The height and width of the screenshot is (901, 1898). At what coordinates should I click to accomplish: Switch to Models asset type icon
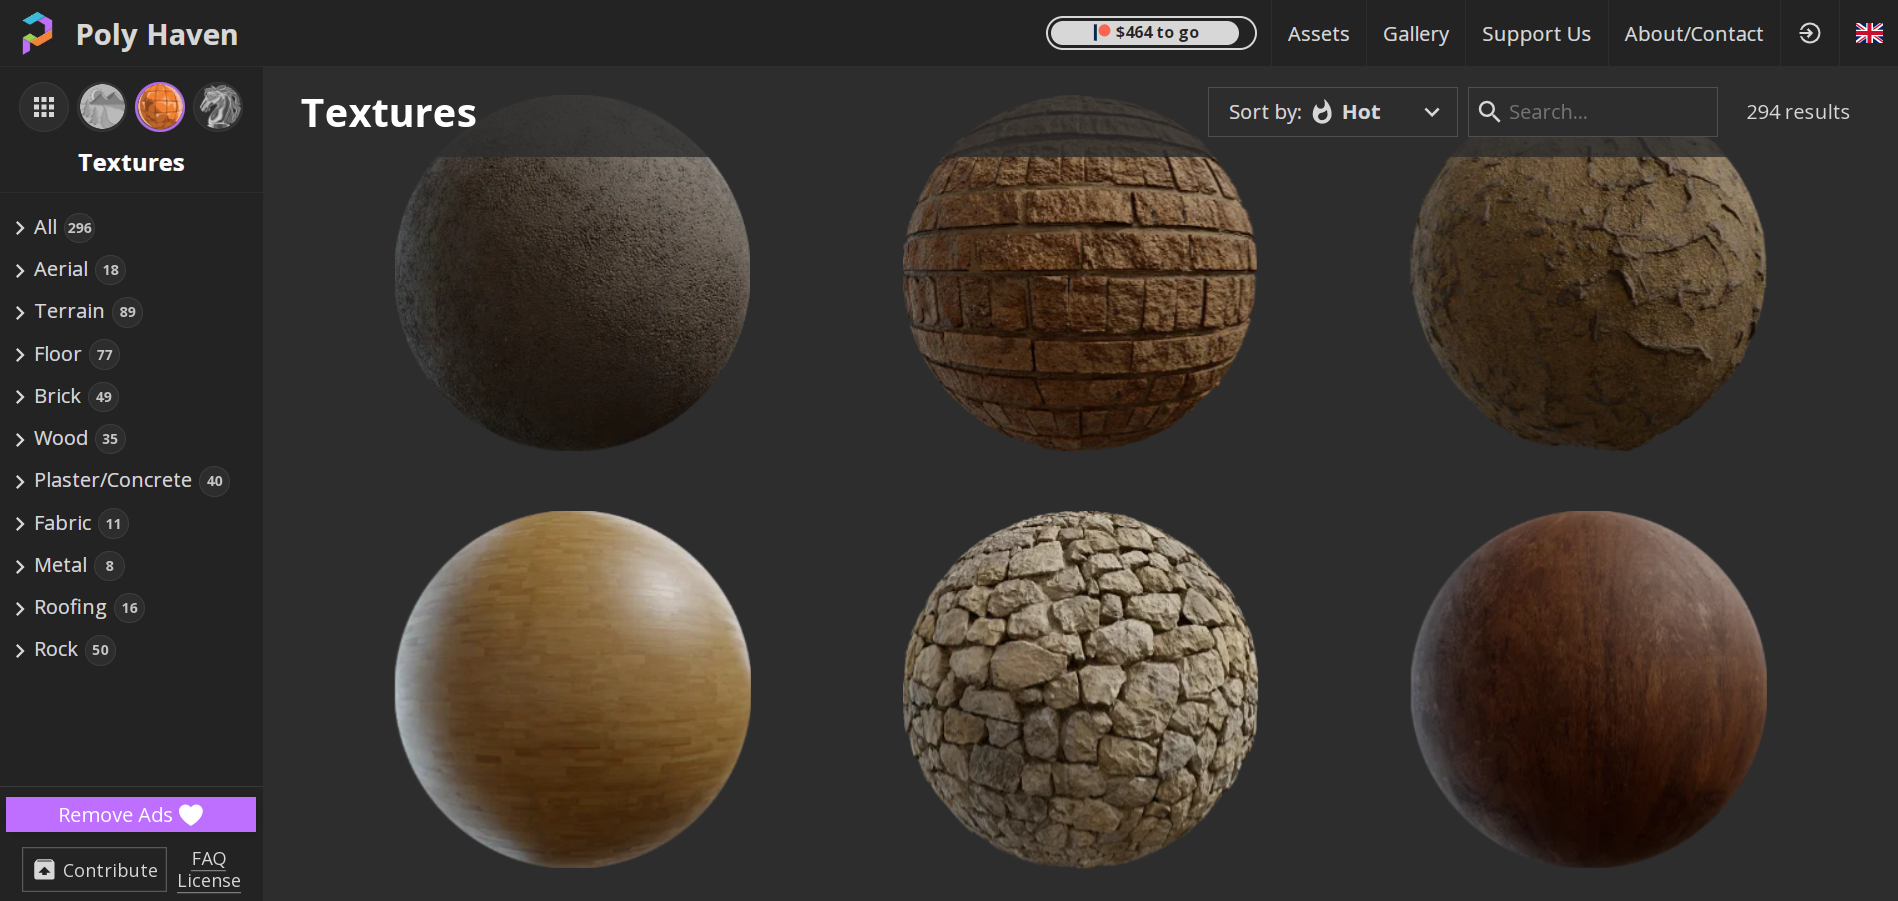[218, 107]
